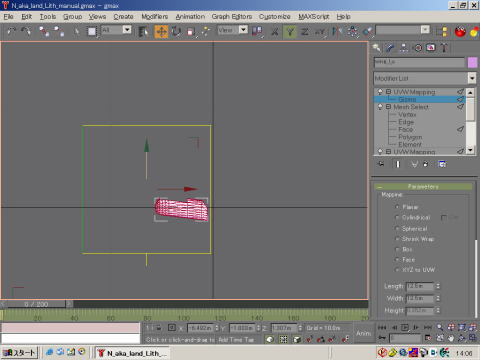Restrict transform to Z axis
The image size is (480, 360).
(305, 31)
